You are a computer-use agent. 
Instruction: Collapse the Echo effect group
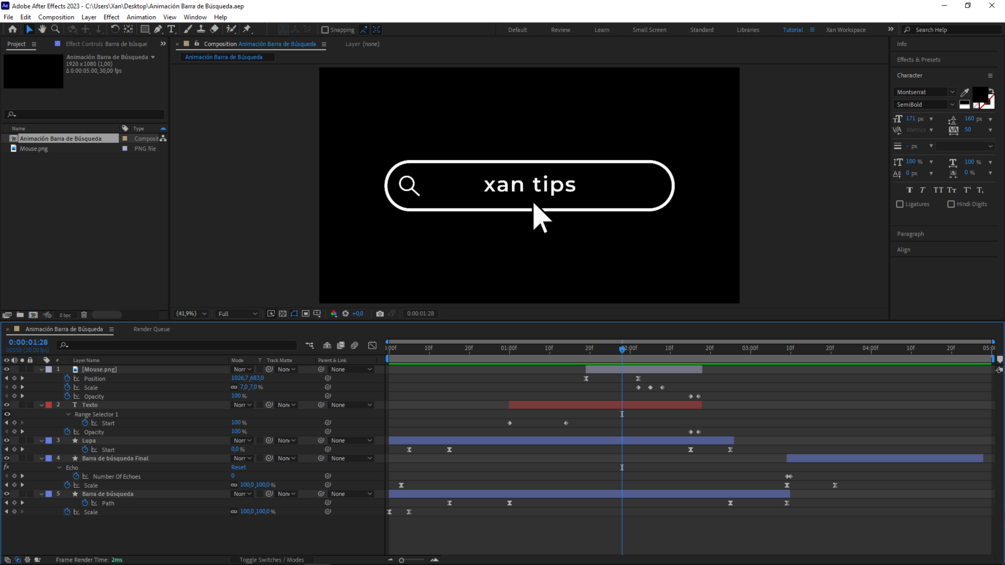pos(60,468)
